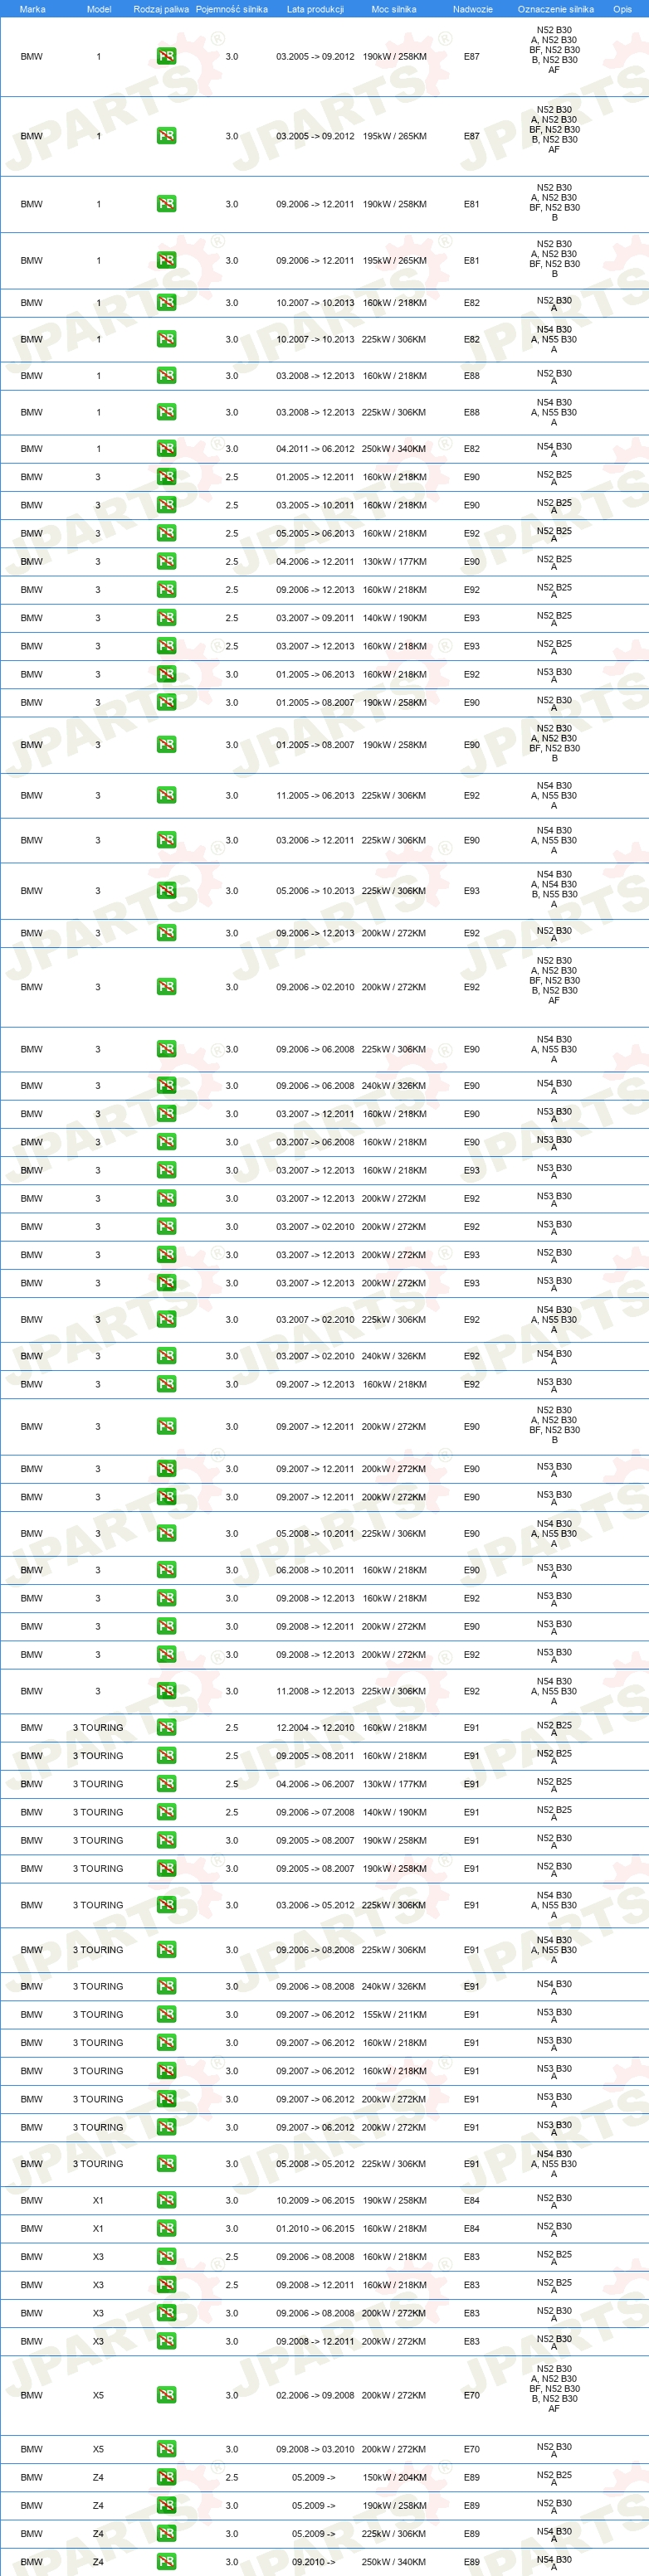Click fuel icon in X1 190kW/258KM row
649x2576 pixels.
166,2200
